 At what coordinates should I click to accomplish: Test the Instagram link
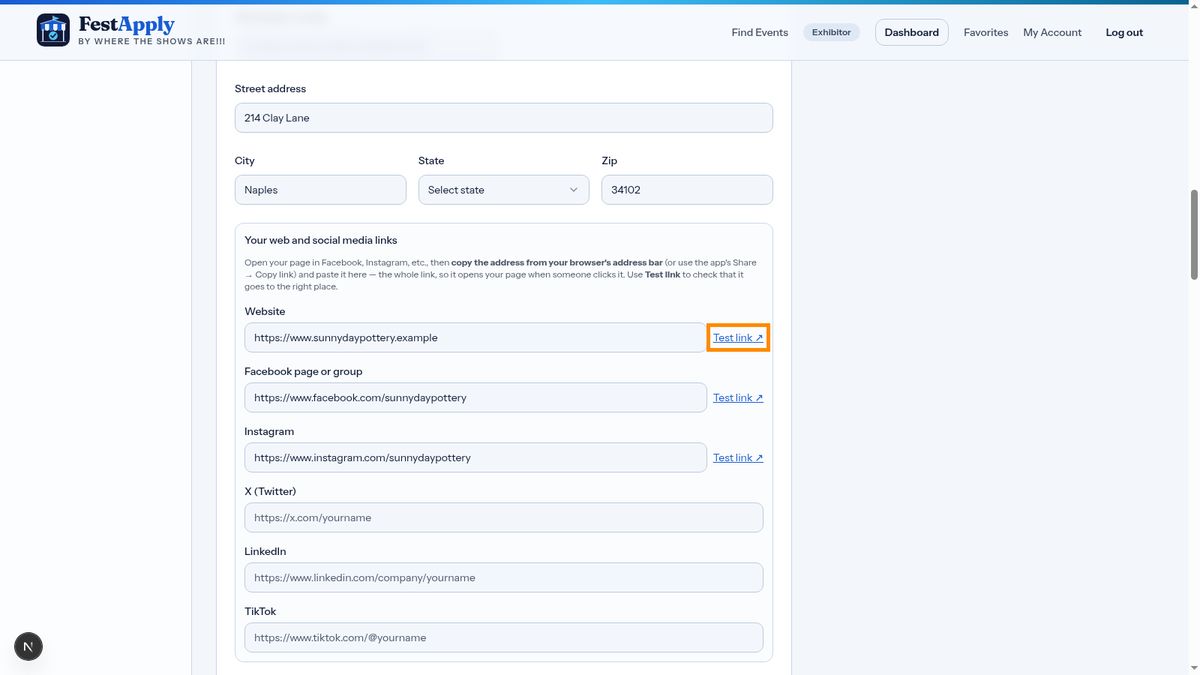pos(738,458)
